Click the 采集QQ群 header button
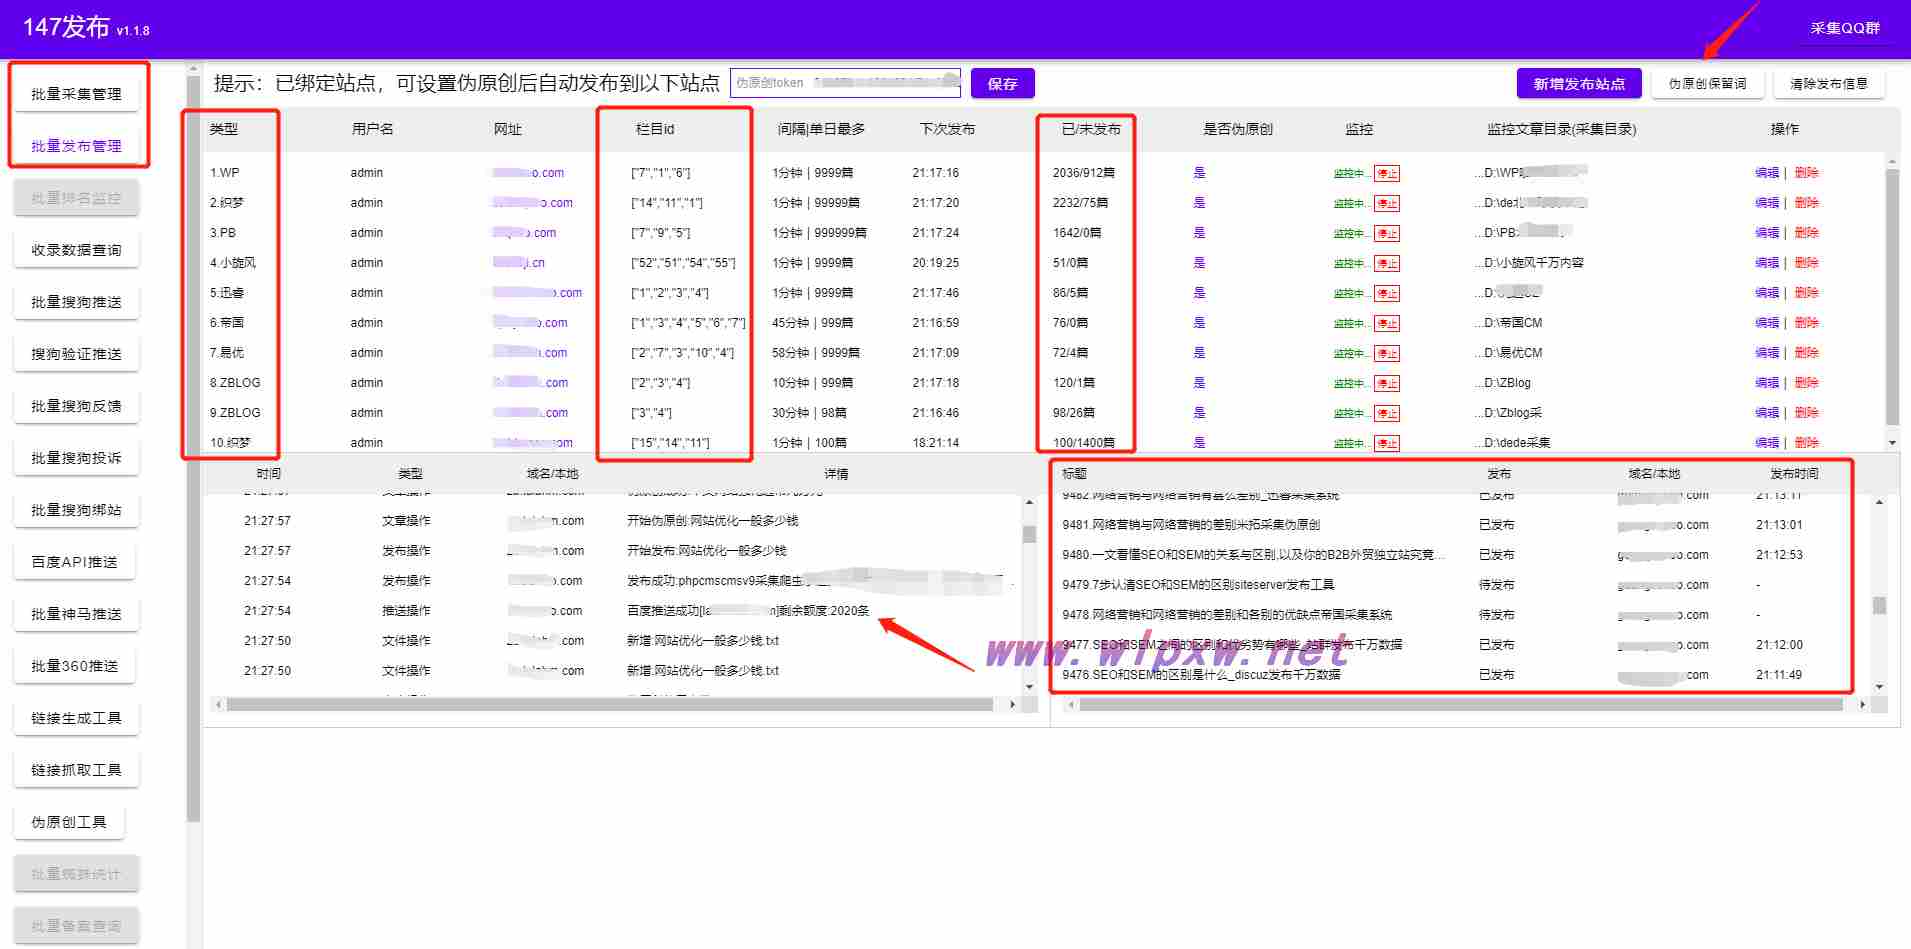Viewport: 1911px width, 949px height. pos(1845,28)
